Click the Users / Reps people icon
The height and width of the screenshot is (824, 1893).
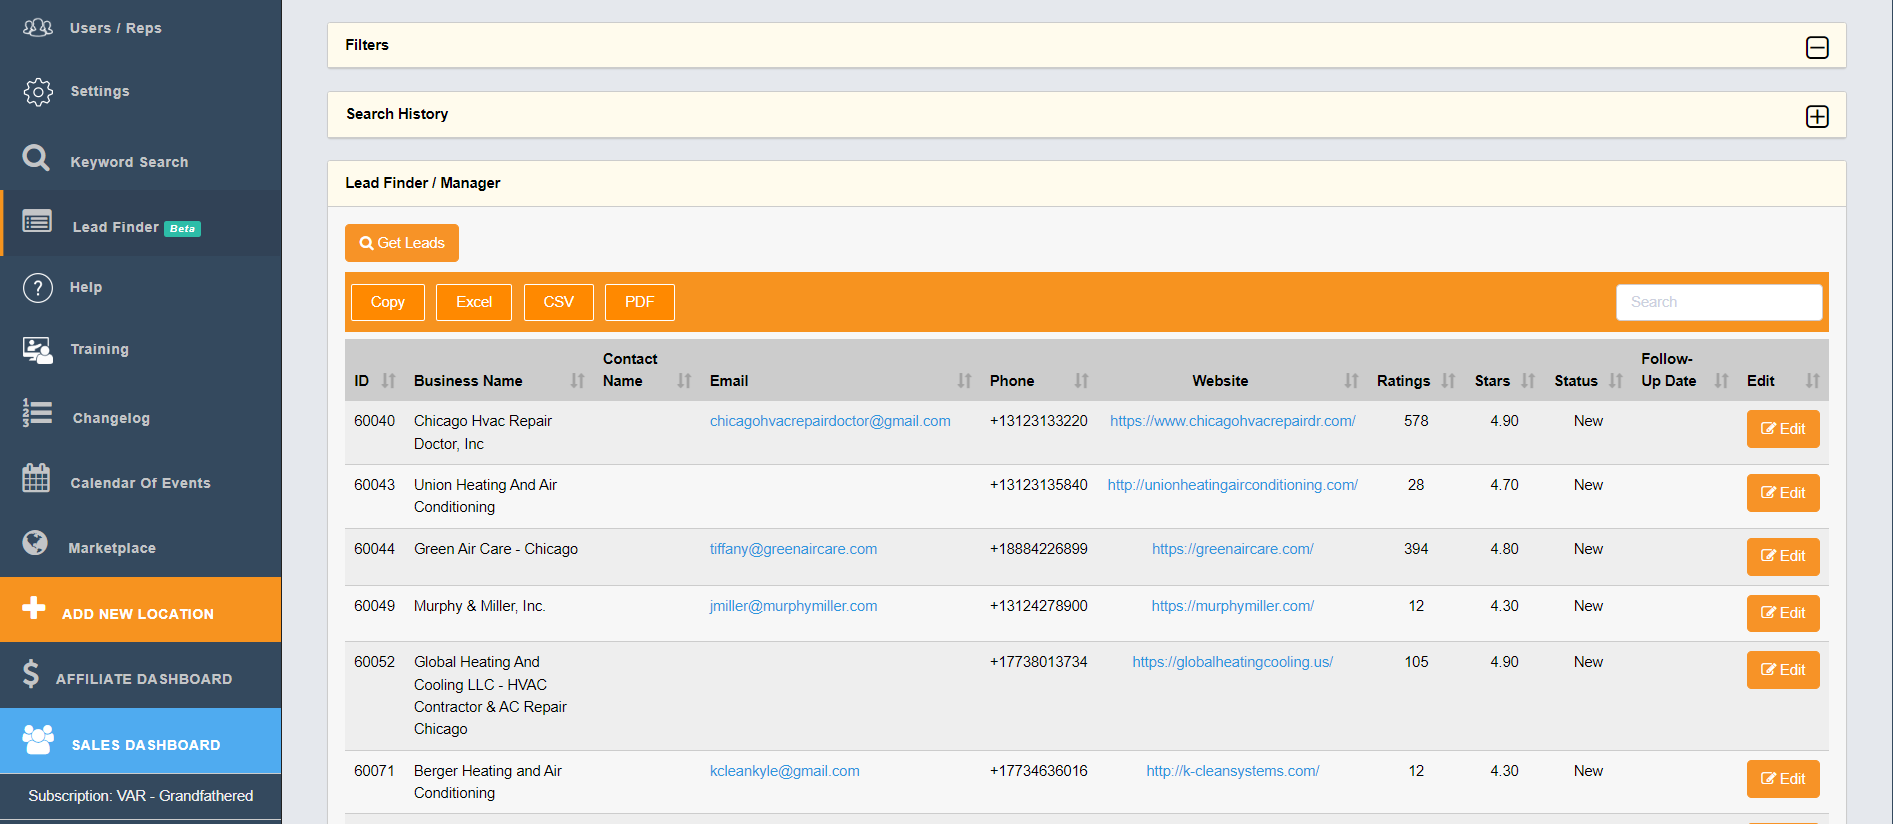point(38,28)
